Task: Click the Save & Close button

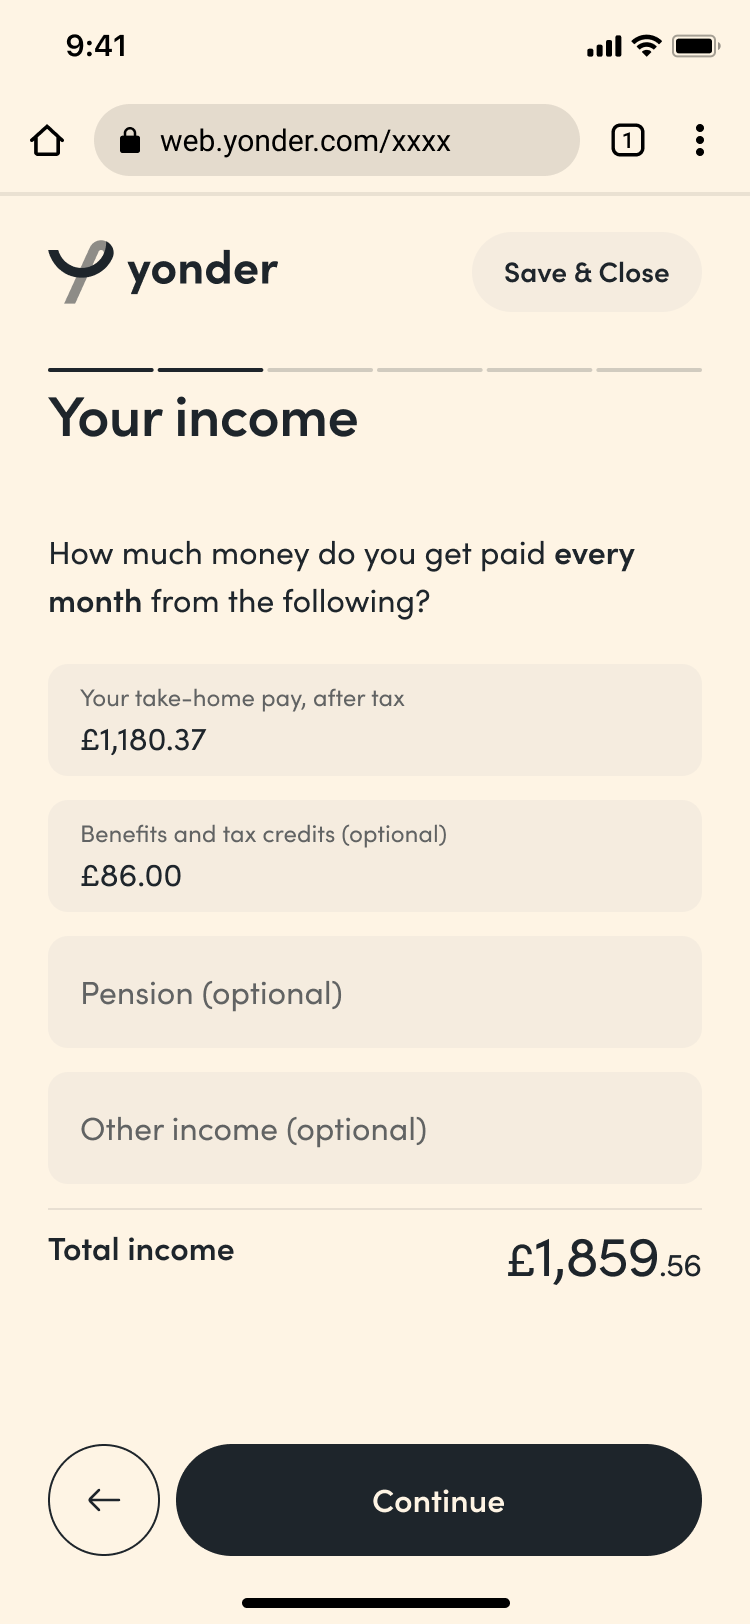Action: (586, 273)
